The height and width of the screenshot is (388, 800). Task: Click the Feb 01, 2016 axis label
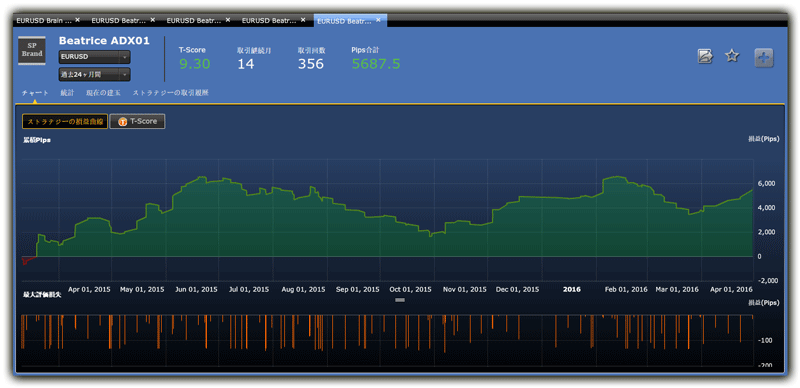click(x=626, y=289)
